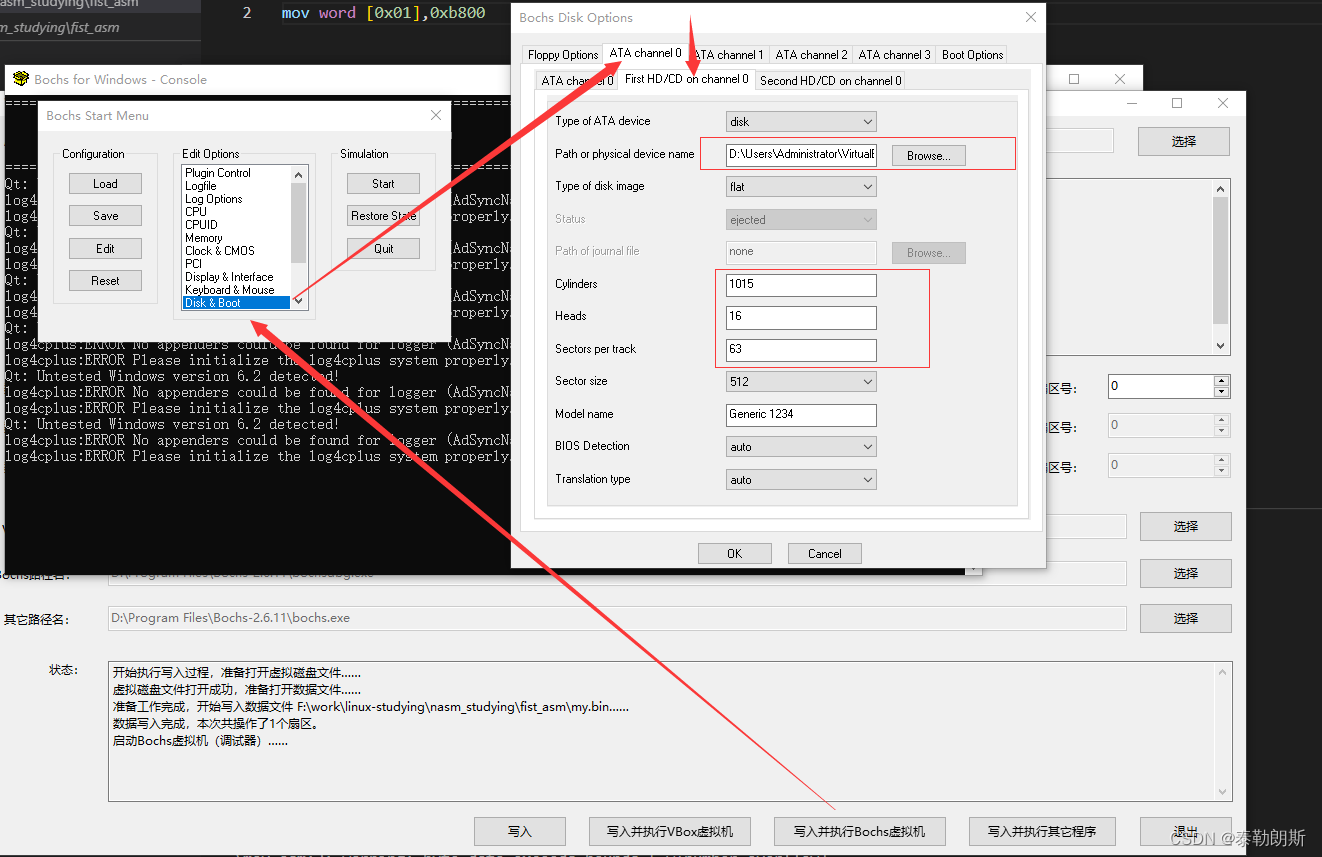Open First HD/CD on channel 0 subtab
This screenshot has width=1322, height=857.
[686, 79]
